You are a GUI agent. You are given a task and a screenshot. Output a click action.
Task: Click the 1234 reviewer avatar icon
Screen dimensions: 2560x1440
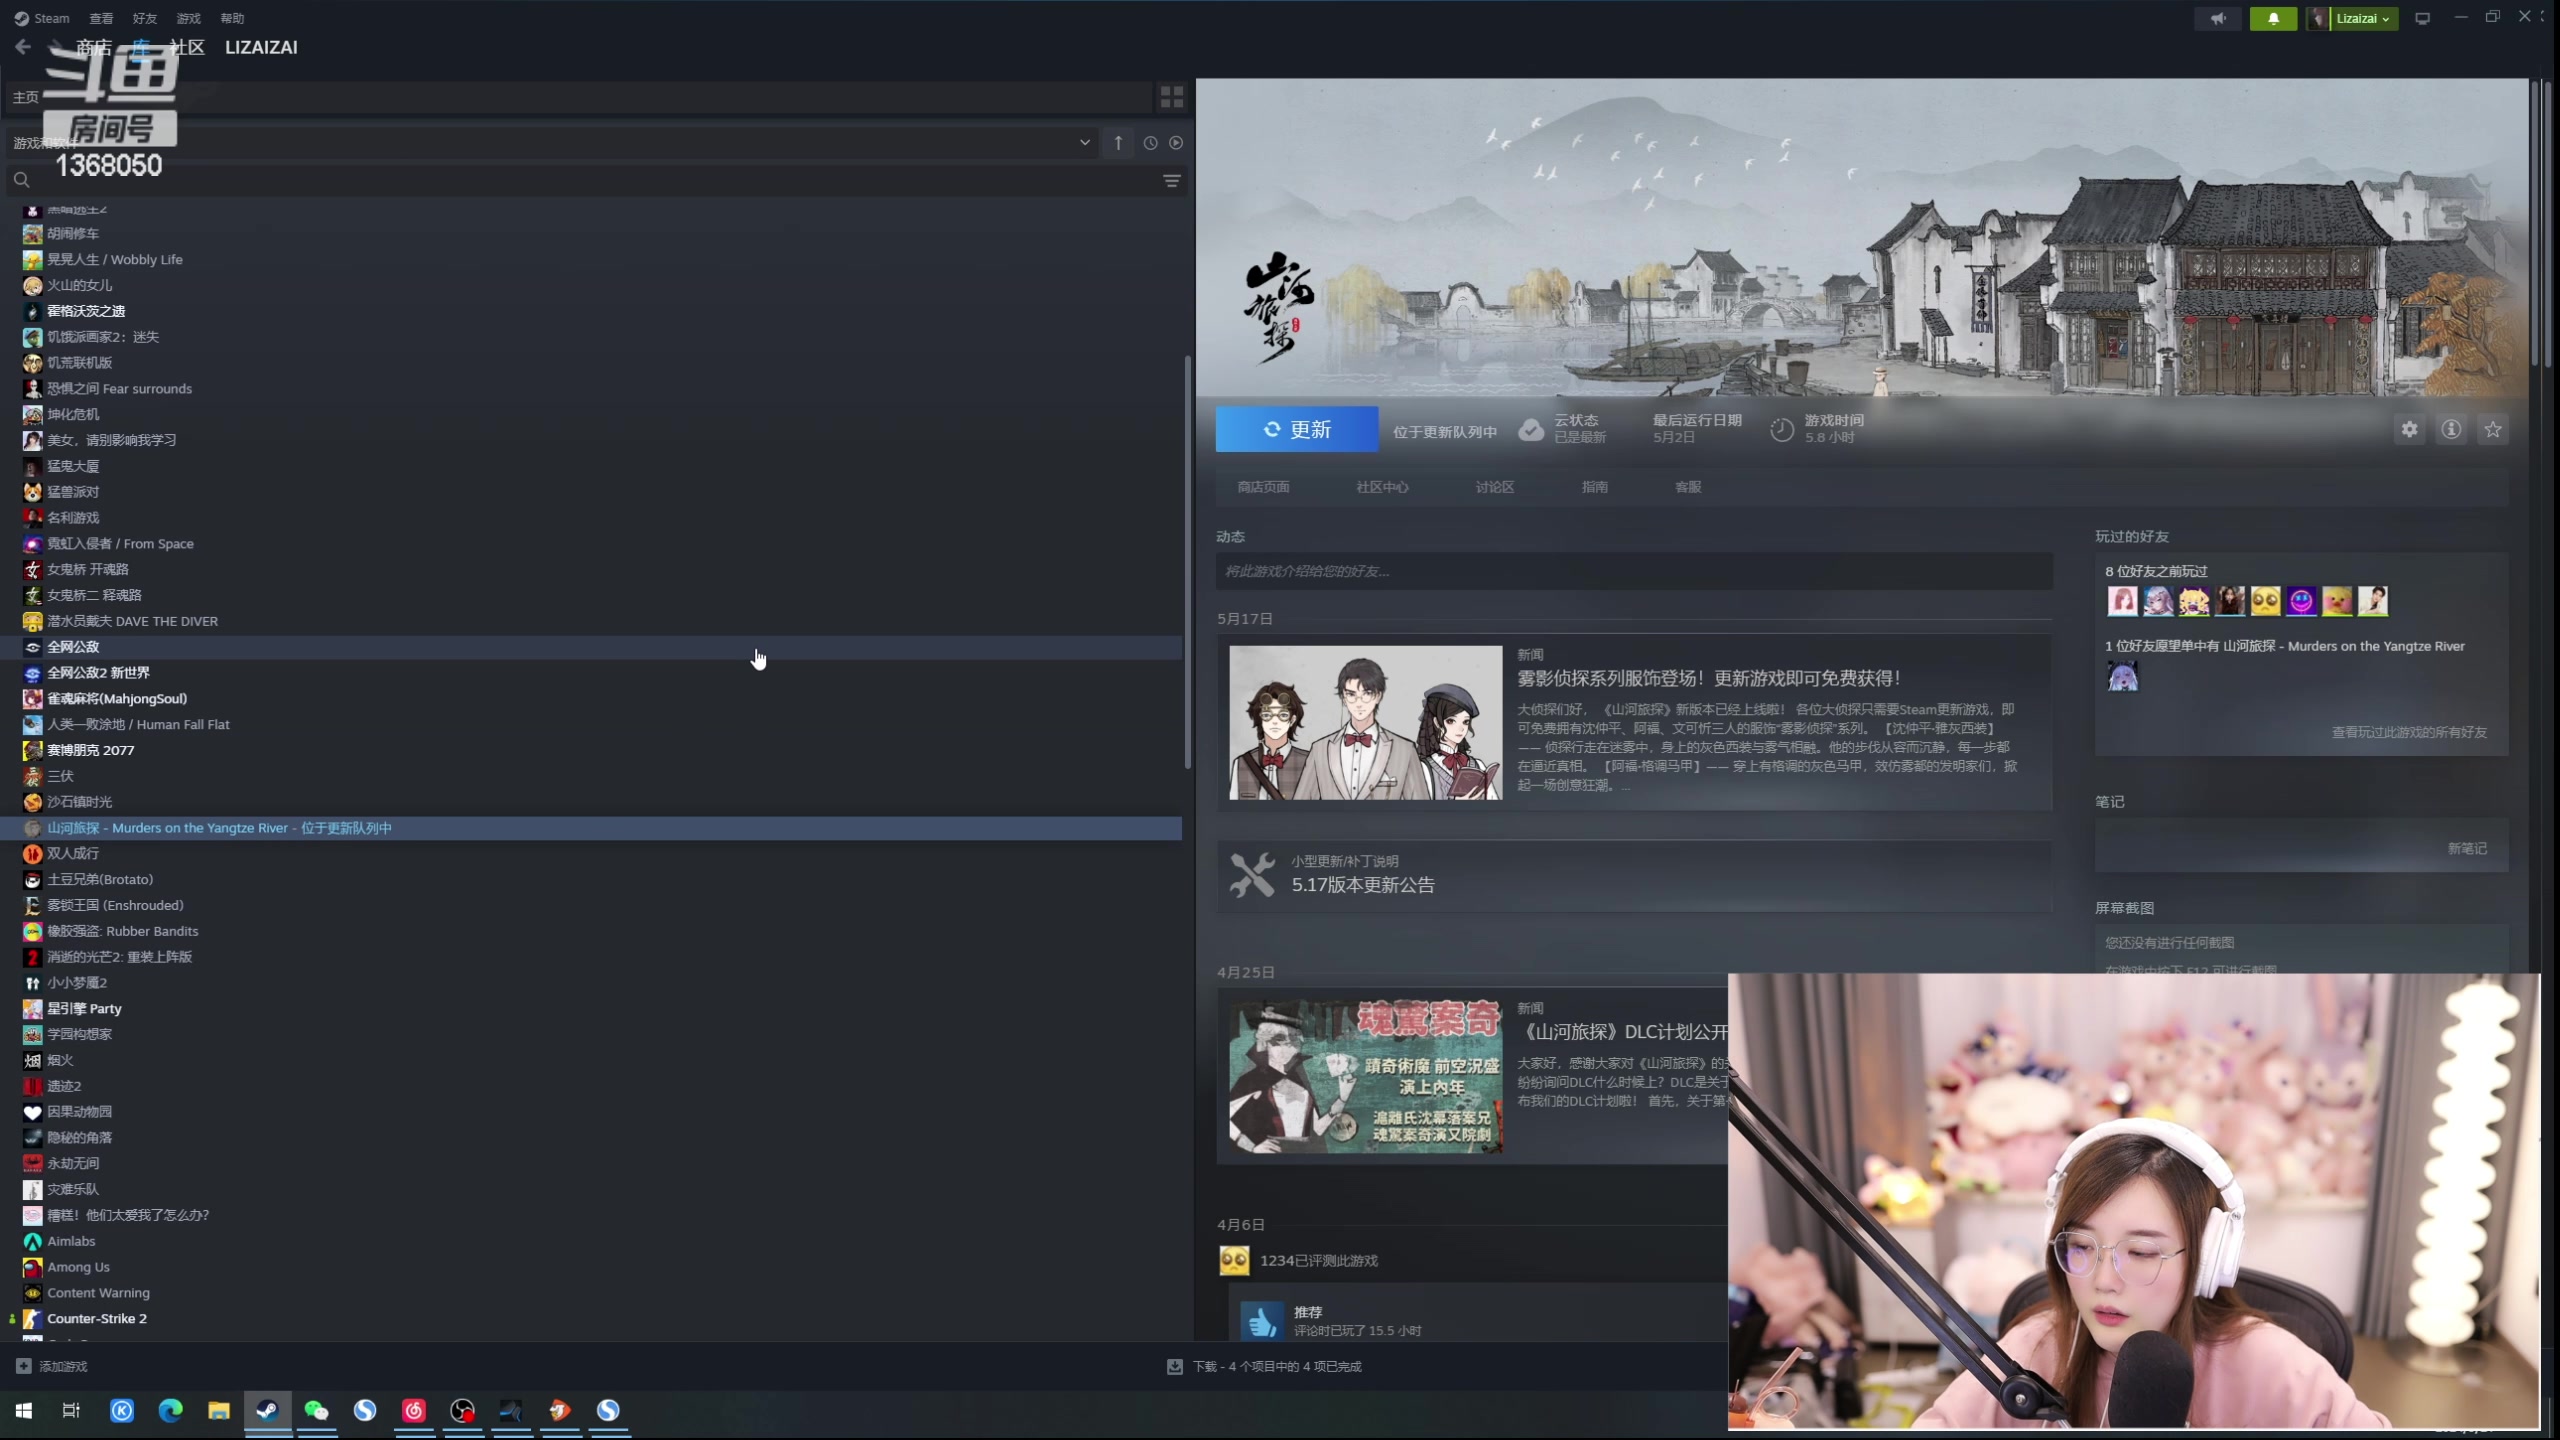[1234, 1260]
